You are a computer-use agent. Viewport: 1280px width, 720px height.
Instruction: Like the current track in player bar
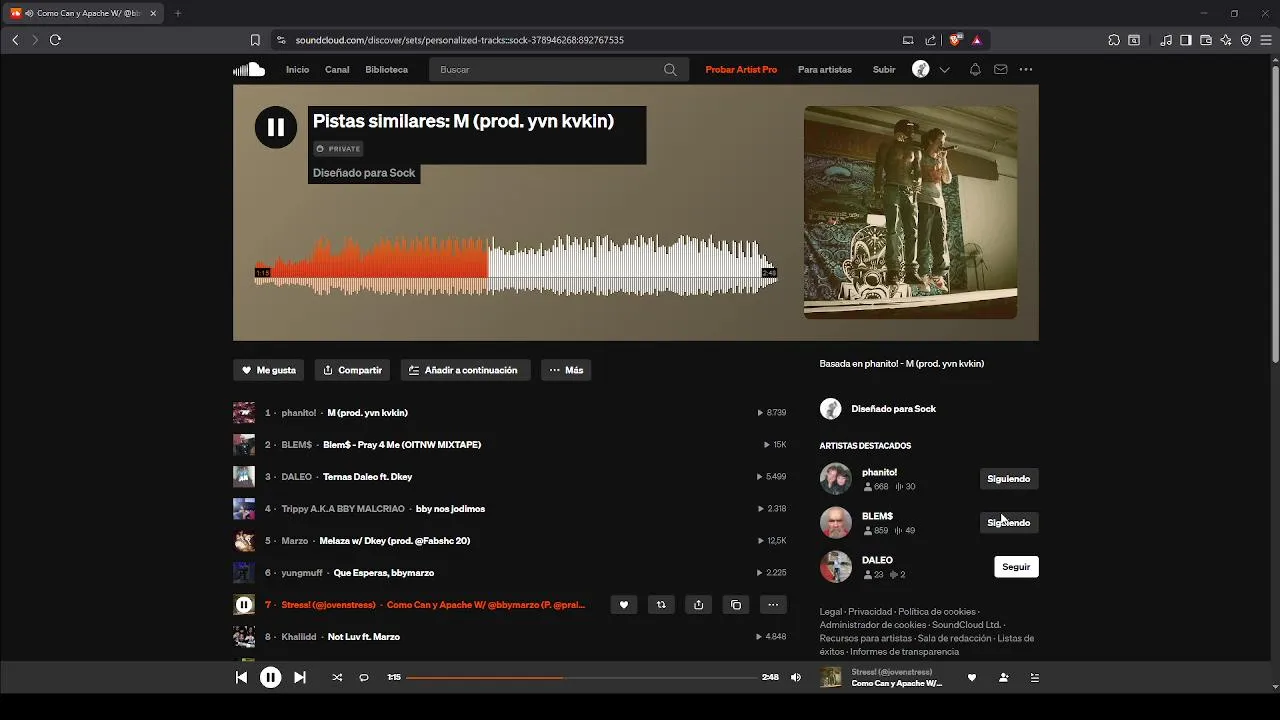[x=972, y=677]
